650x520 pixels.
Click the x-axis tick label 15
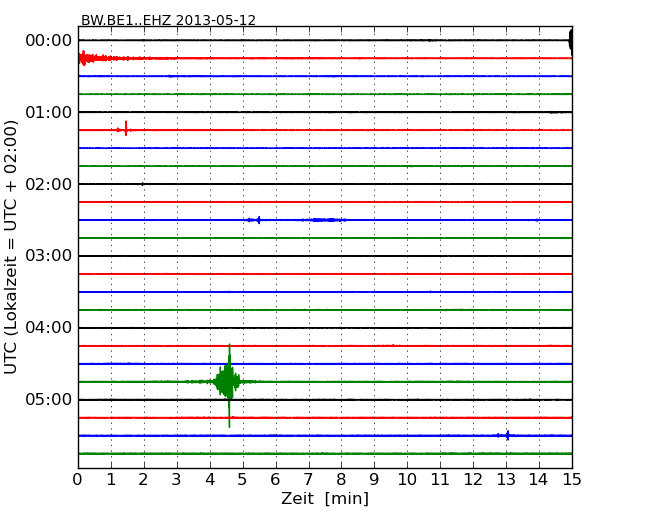point(572,480)
